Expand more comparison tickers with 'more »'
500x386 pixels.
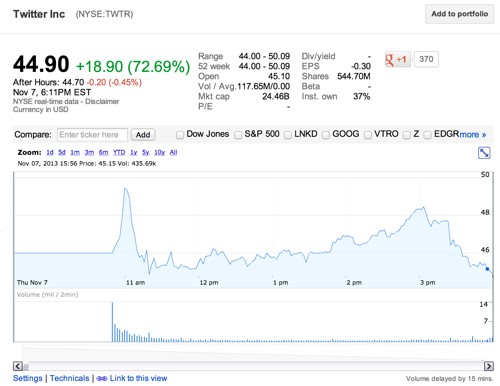pos(473,135)
